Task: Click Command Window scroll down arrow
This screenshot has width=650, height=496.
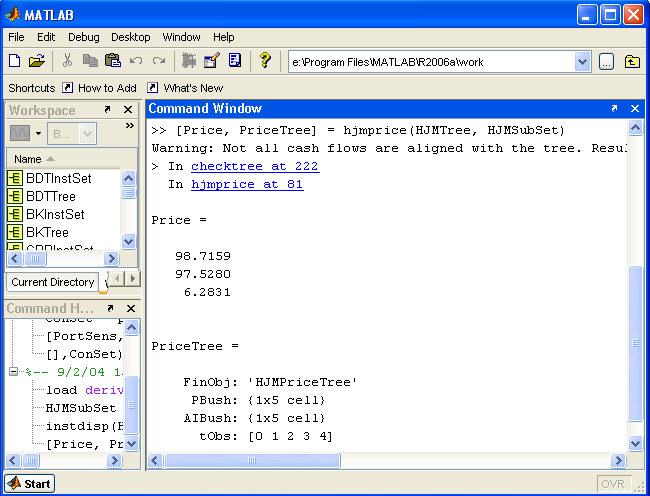Action: click(x=635, y=443)
